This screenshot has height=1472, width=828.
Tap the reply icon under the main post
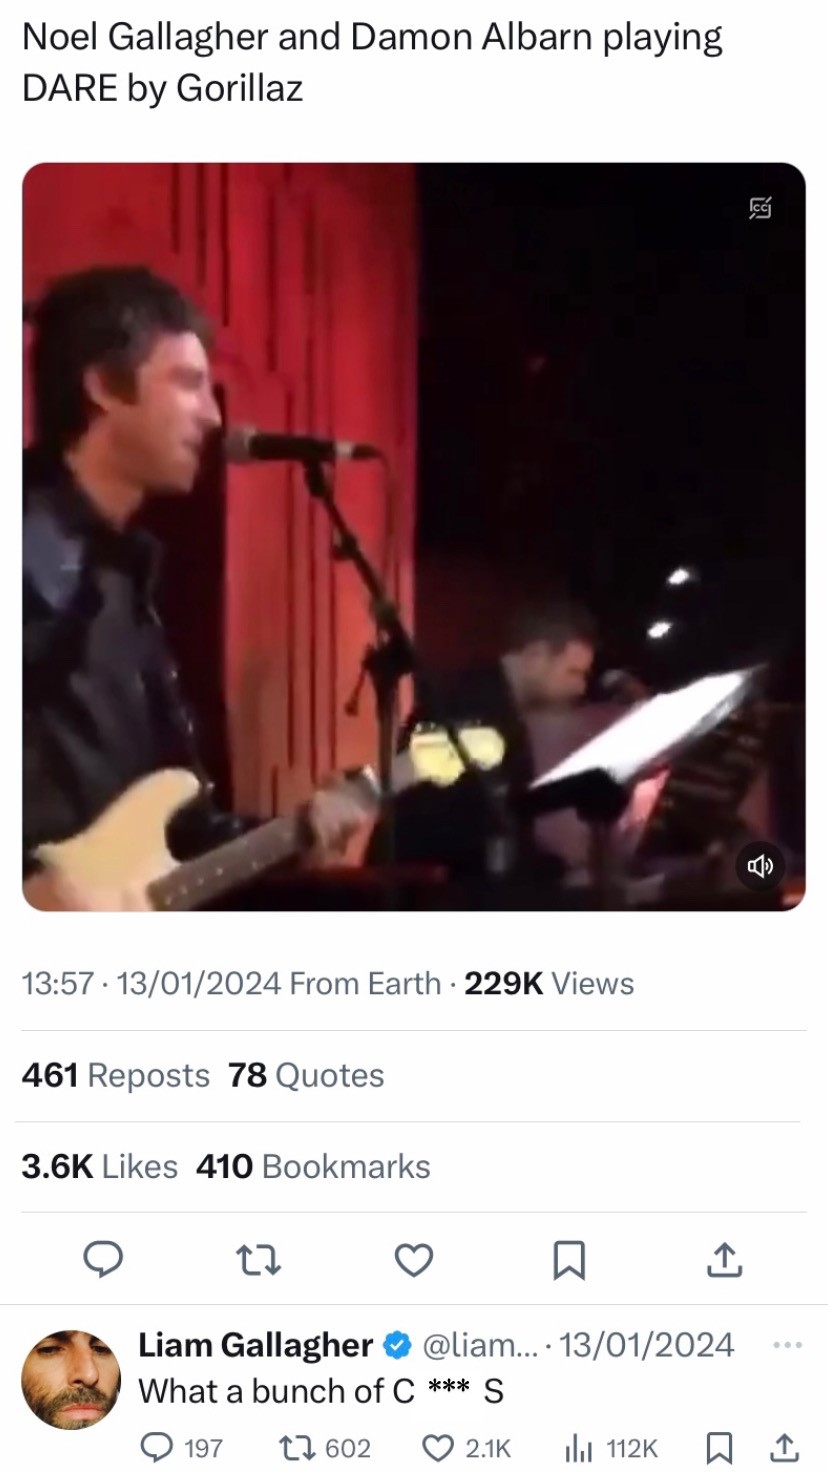coord(102,1260)
